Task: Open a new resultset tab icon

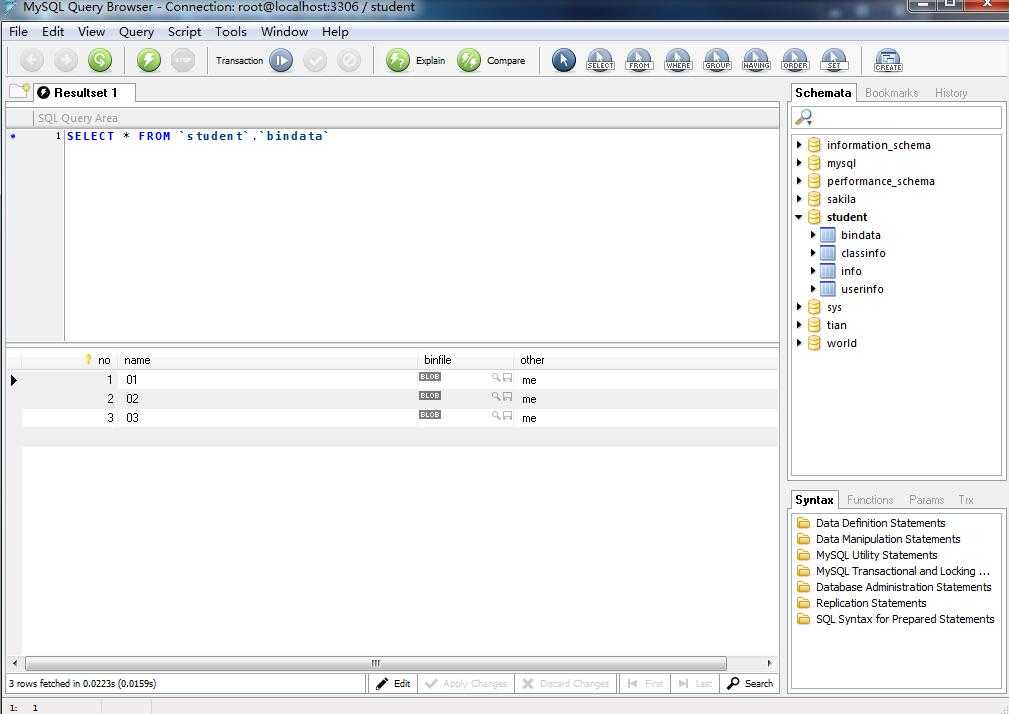Action: click(x=19, y=92)
